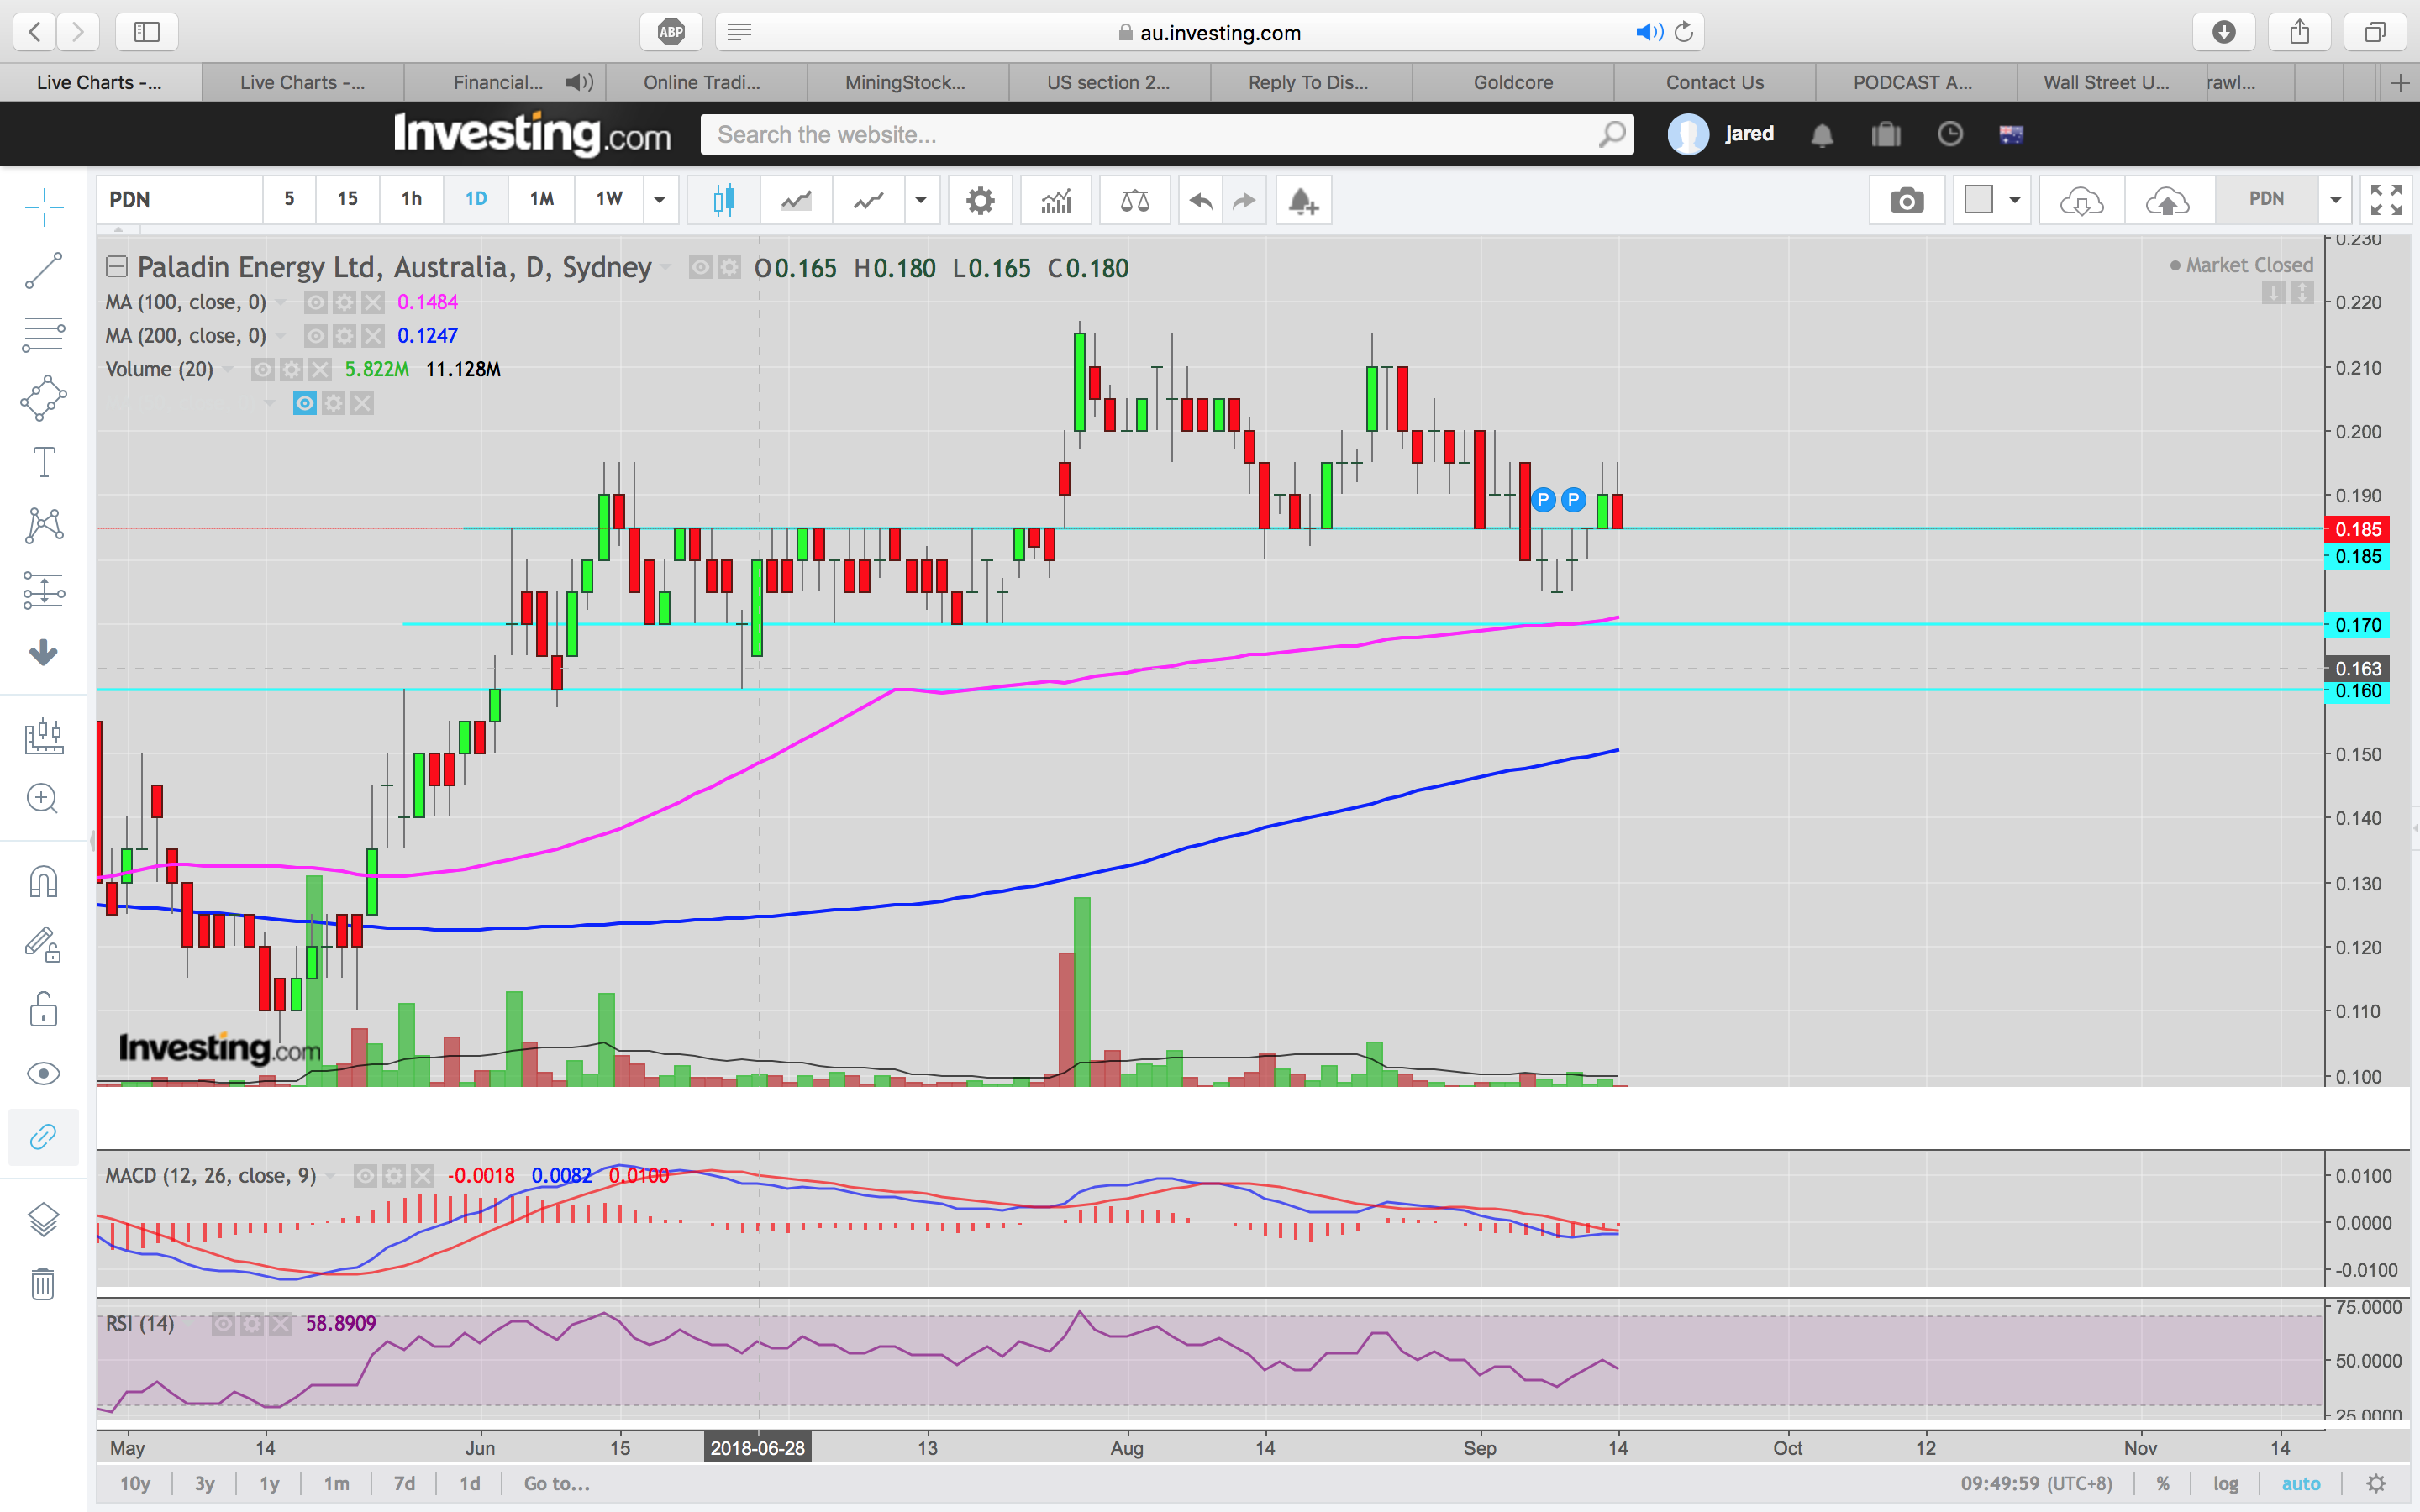
Task: Click the compare symbols scales icon
Action: 1135,200
